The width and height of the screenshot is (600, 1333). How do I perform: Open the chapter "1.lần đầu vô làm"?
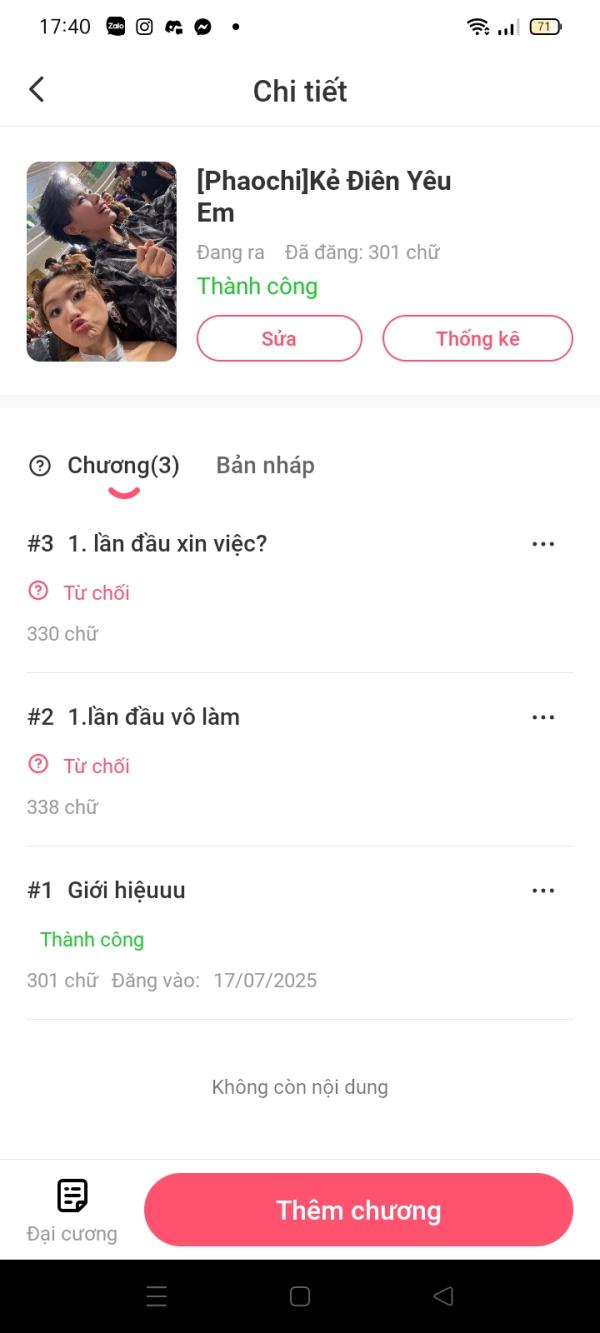point(154,717)
